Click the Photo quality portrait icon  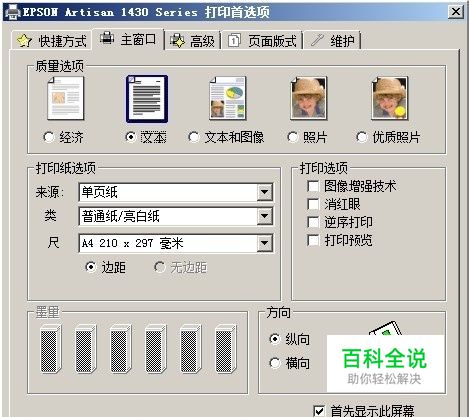[x=309, y=98]
